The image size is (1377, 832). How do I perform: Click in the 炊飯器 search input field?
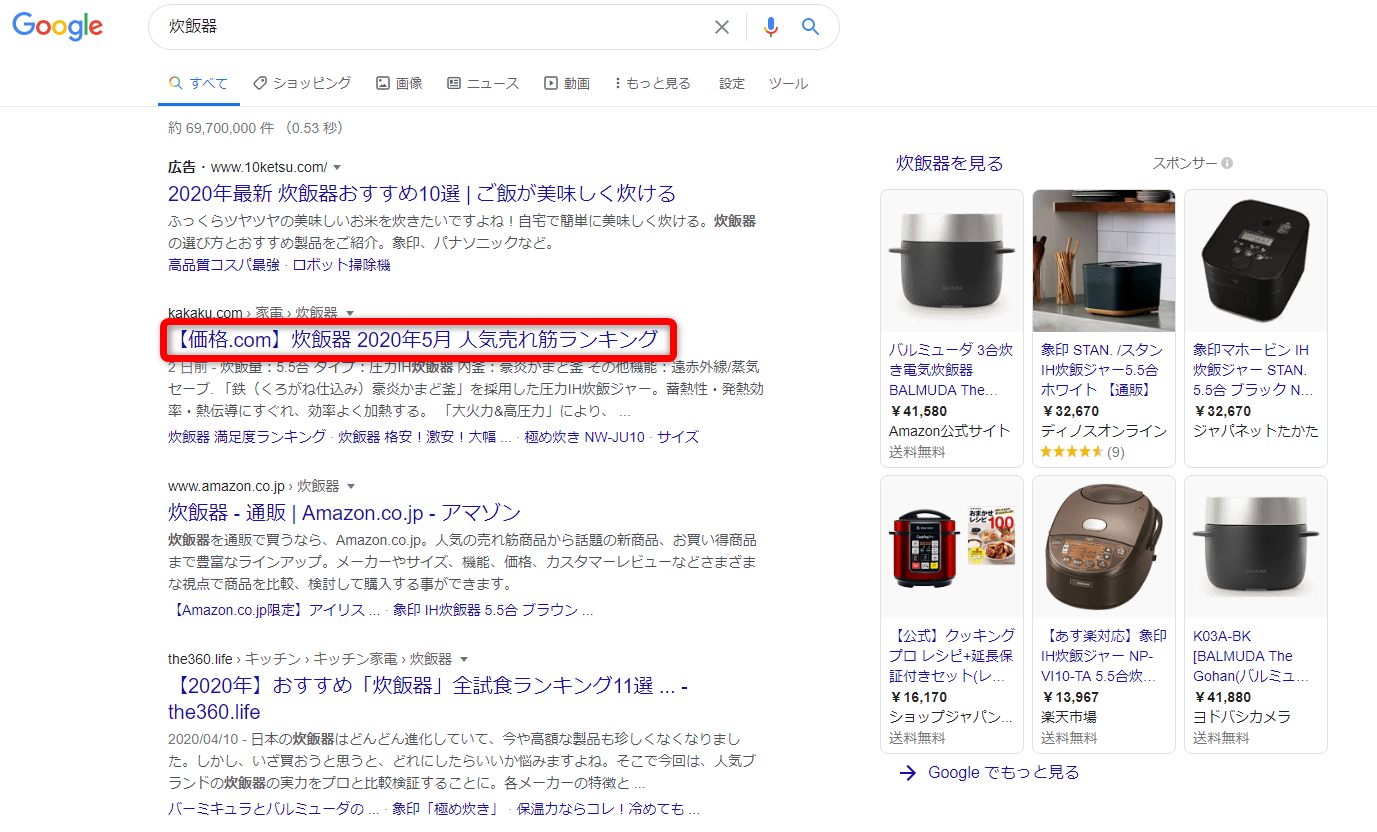(x=430, y=27)
